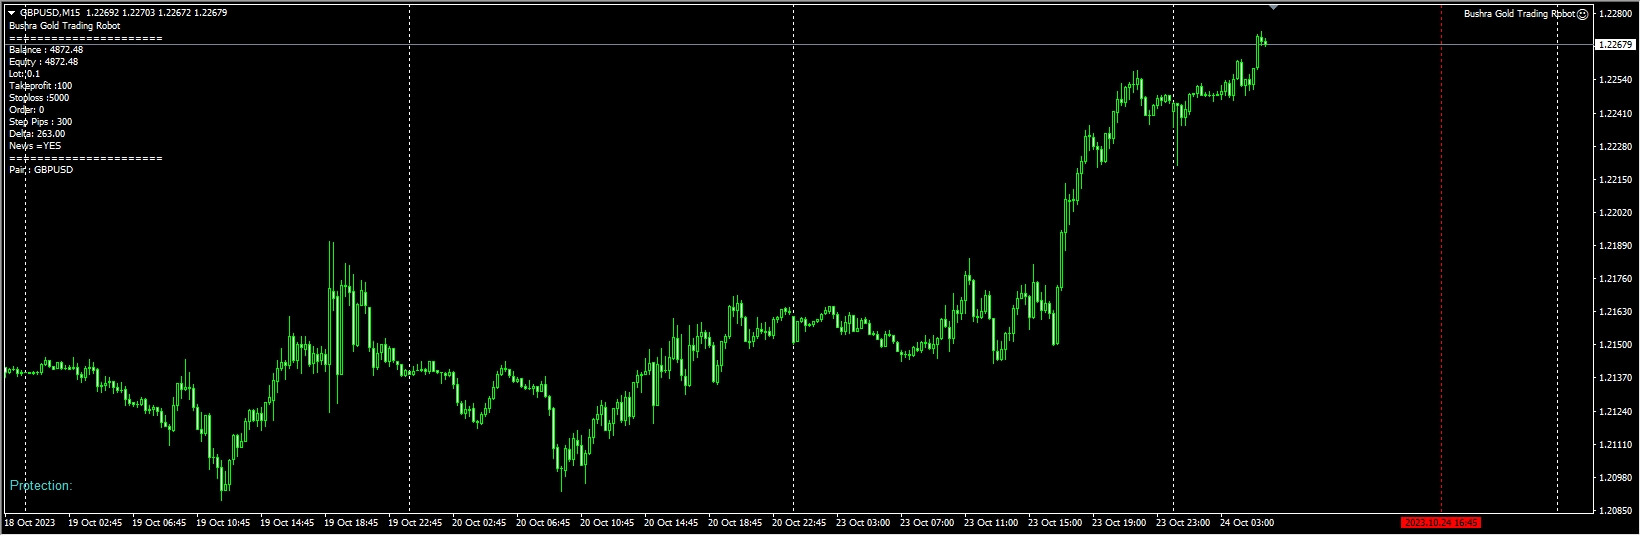Image resolution: width=1641 pixels, height=536 pixels.
Task: Click the 'Step Pips : 300' line
Action: coord(40,122)
